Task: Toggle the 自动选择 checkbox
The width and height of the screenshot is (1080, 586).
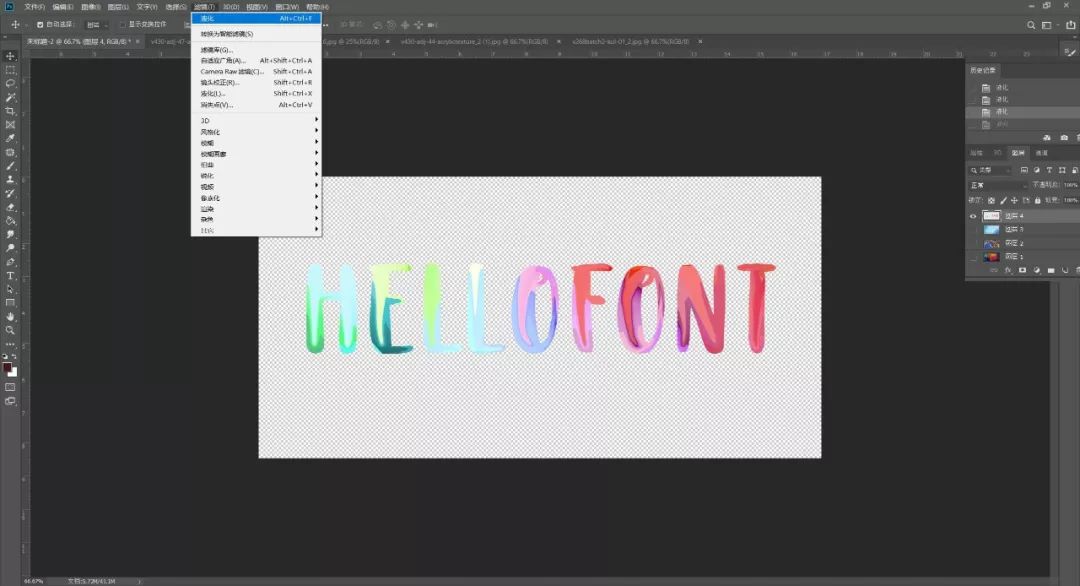Action: click(x=40, y=24)
